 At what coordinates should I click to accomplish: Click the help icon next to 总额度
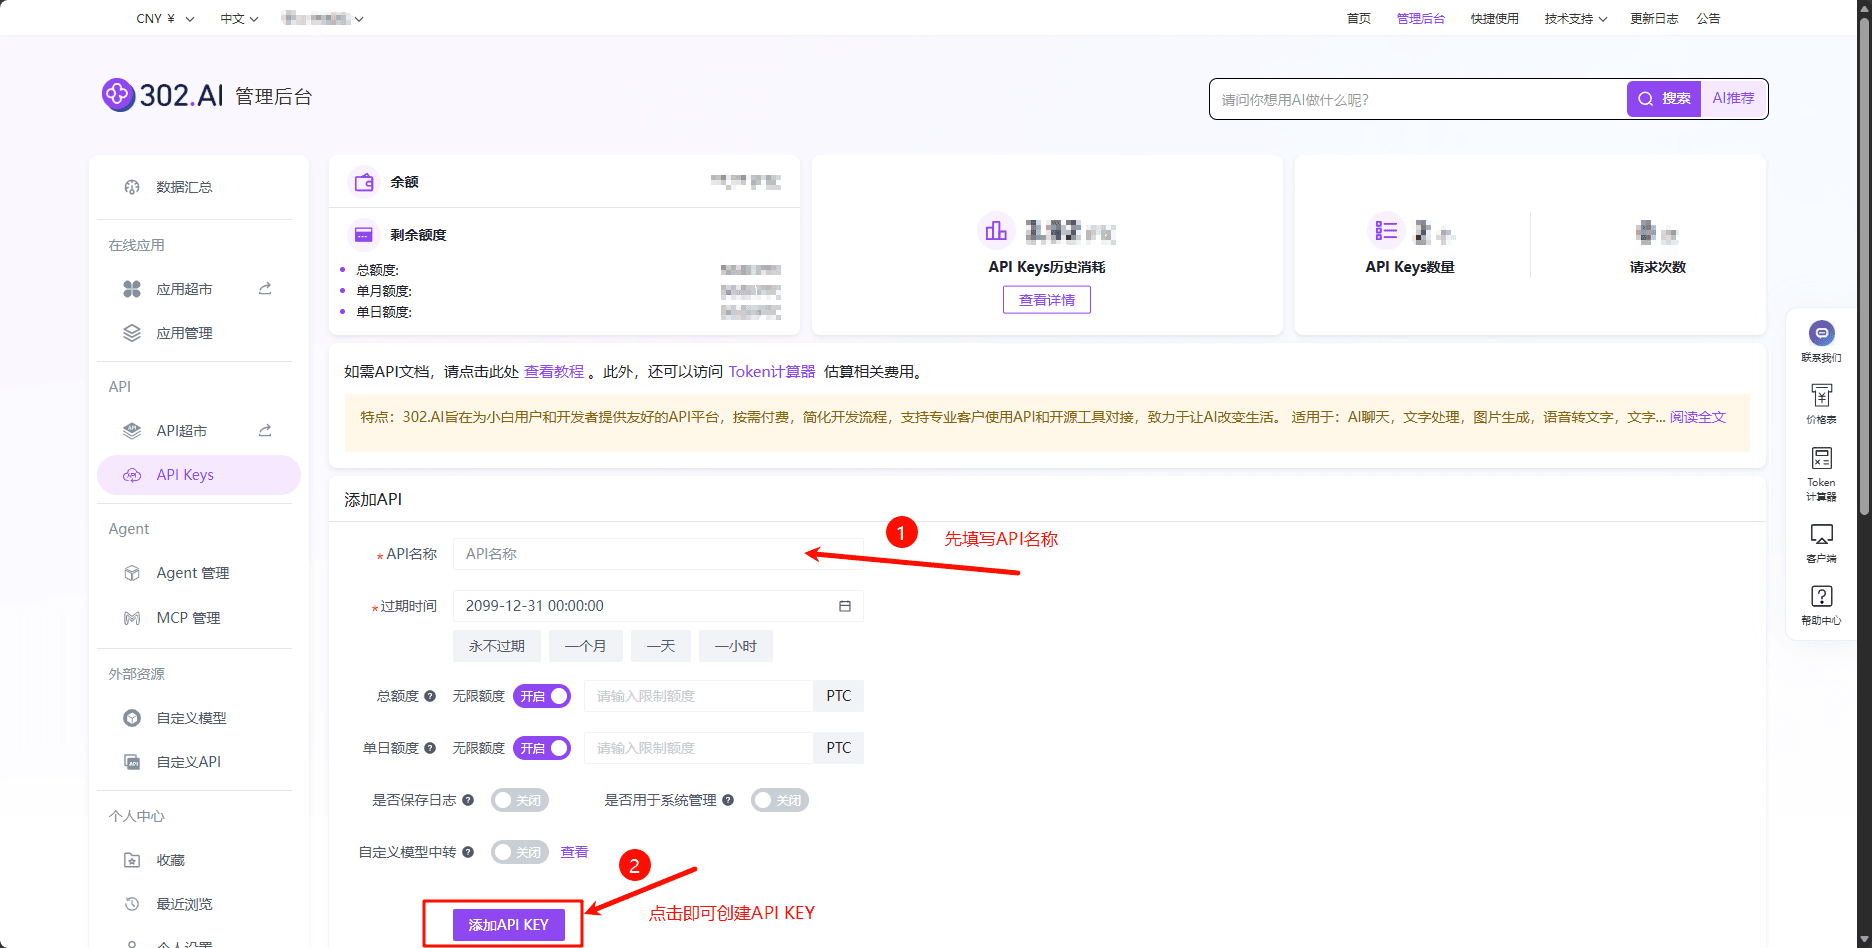(x=430, y=696)
